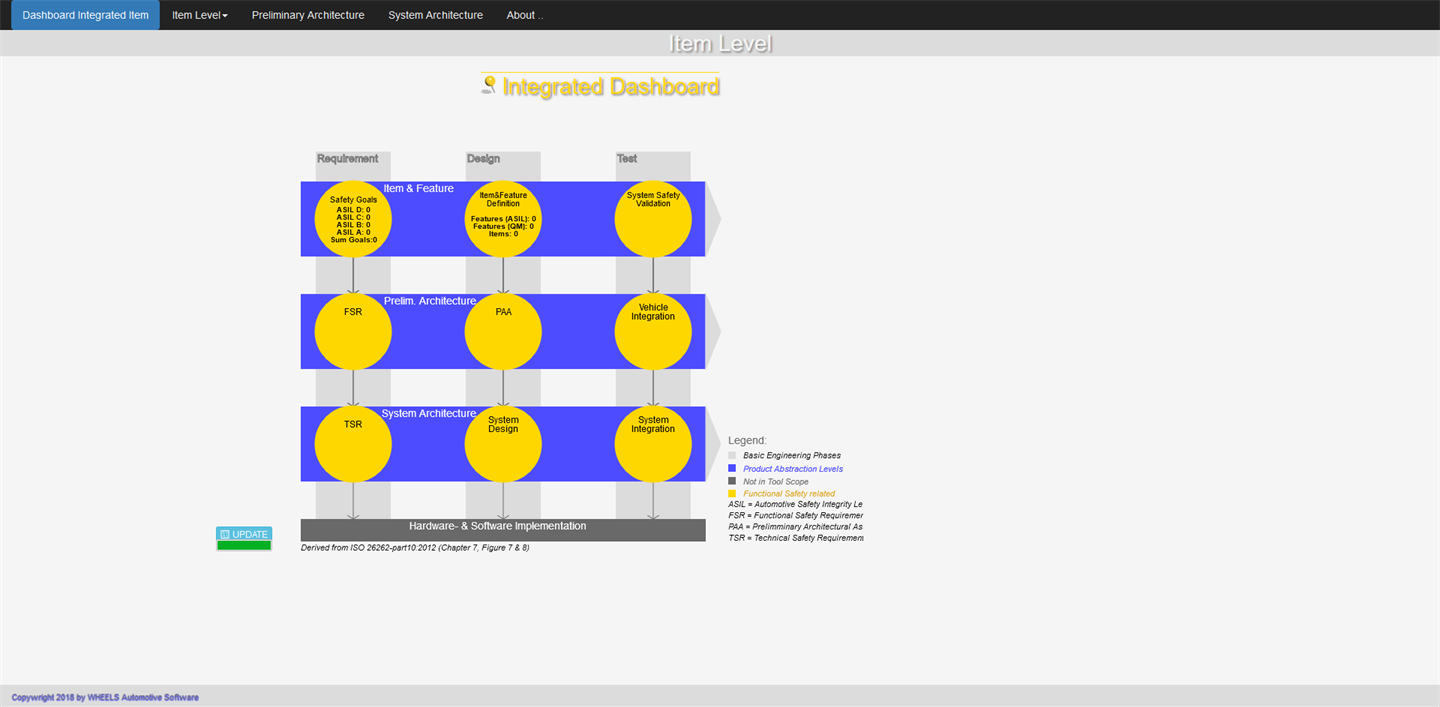This screenshot has height=707, width=1440.
Task: Click the Design column header
Action: coord(483,158)
